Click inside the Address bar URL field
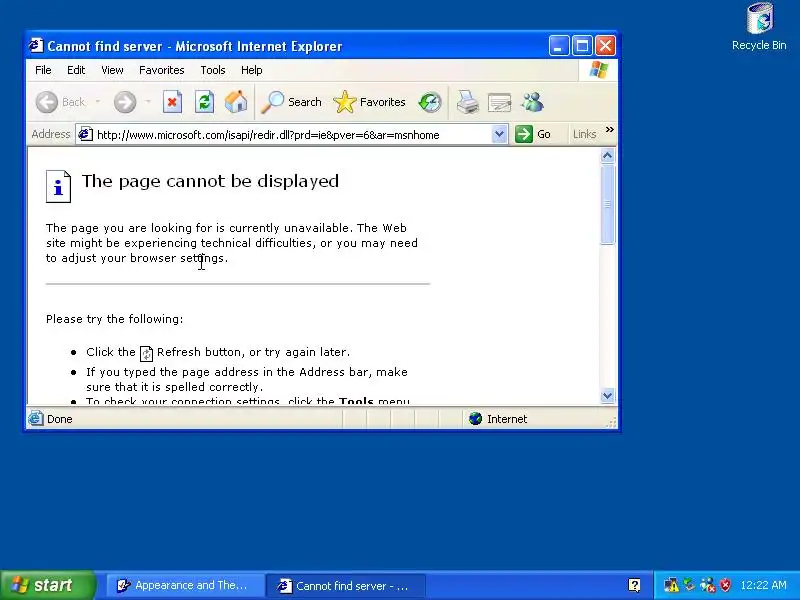The height and width of the screenshot is (600, 800). pyautogui.click(x=292, y=135)
